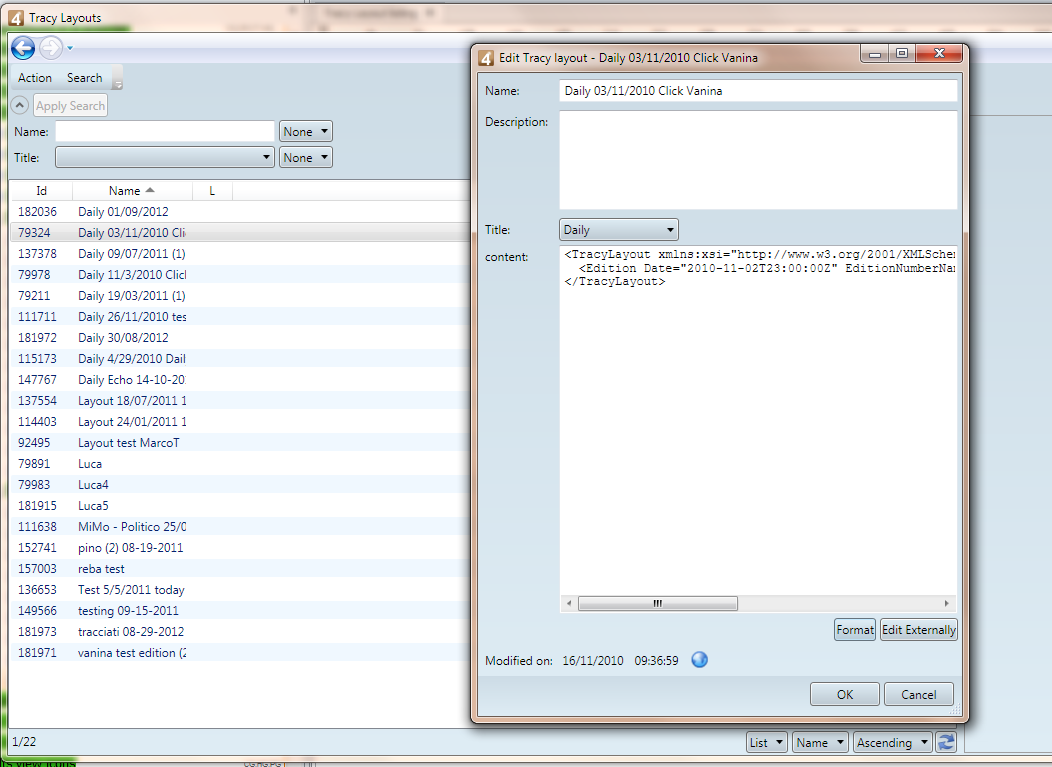This screenshot has height=767, width=1052.
Task: Click the content horizontal scrollbar thumb
Action: 658,603
